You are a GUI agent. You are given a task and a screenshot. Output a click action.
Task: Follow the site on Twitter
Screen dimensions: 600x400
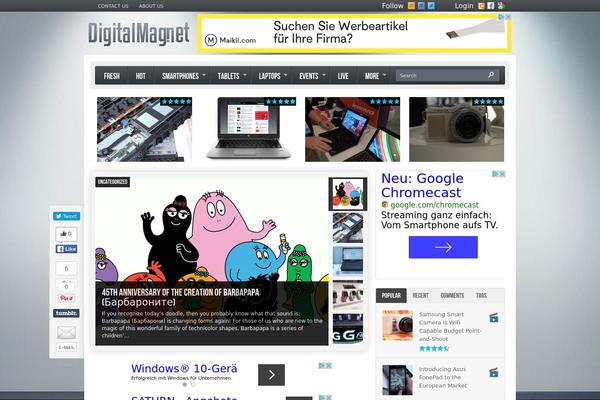[x=431, y=6]
